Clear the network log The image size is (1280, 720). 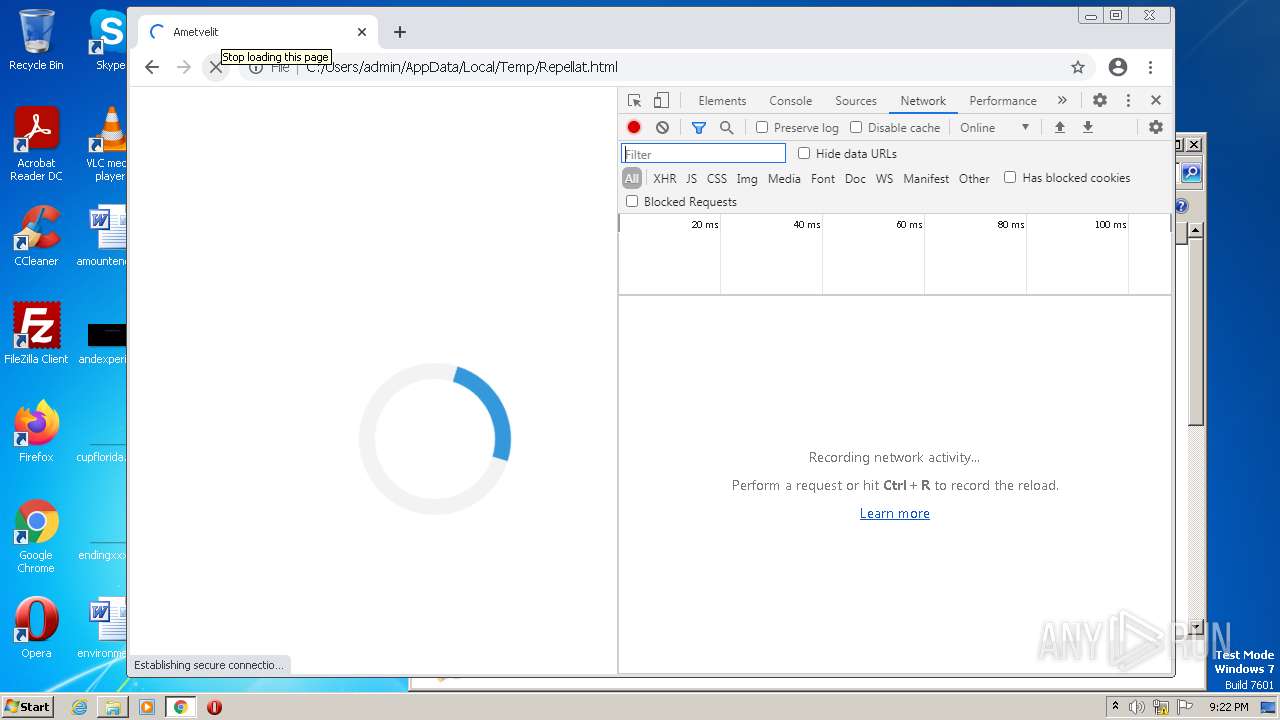click(x=662, y=127)
